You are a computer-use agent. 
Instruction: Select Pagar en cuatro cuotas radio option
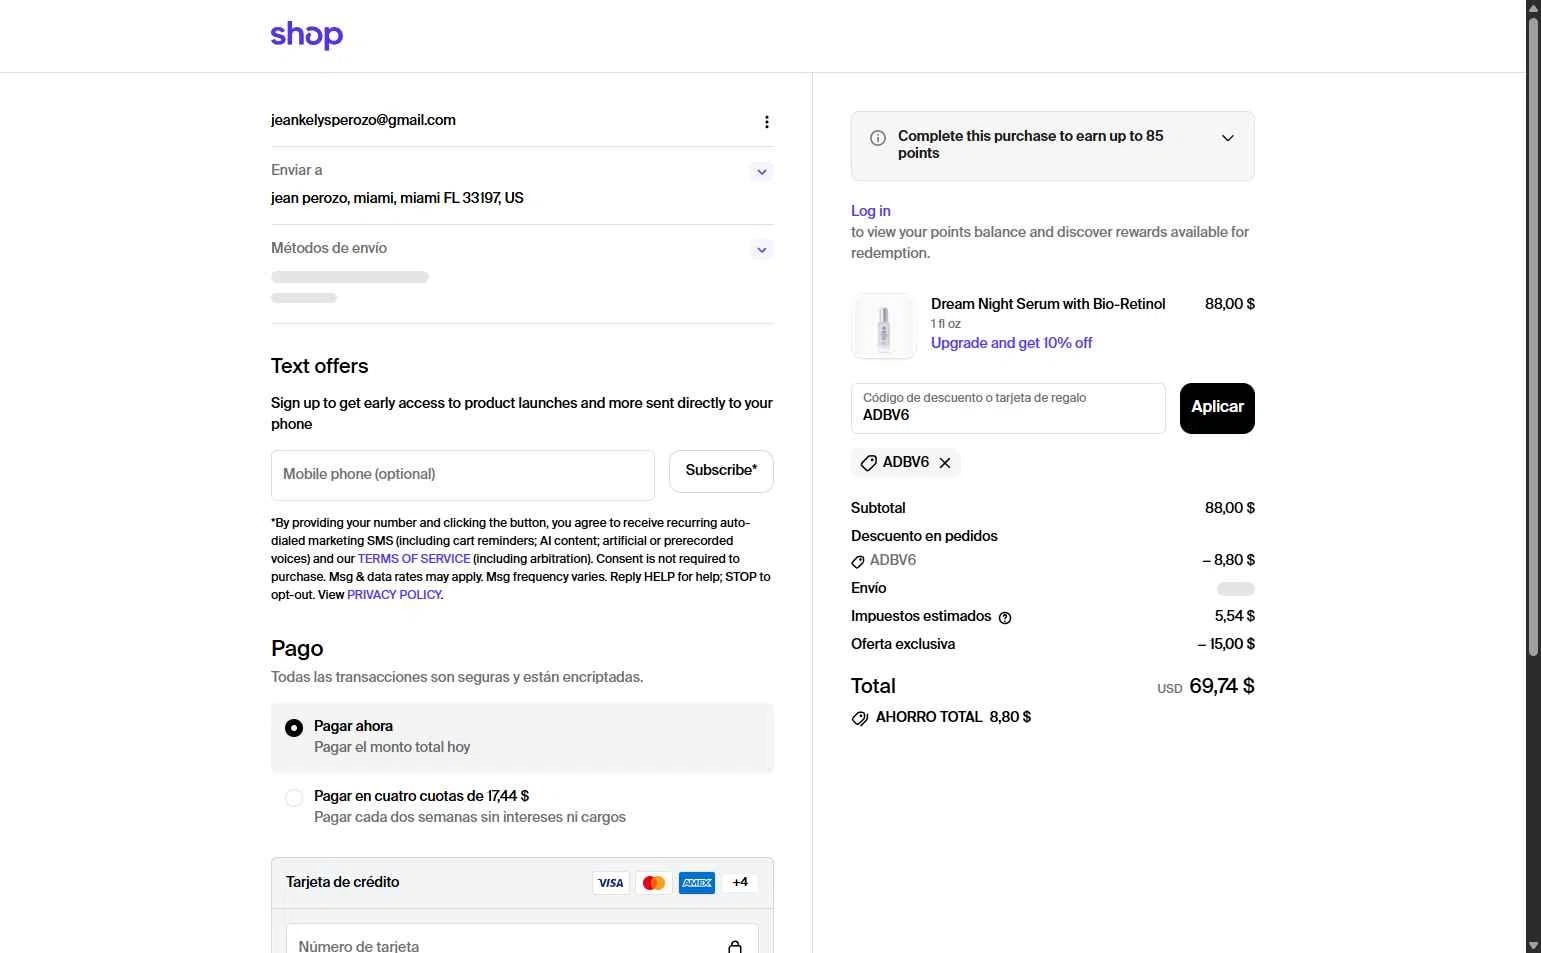tap(294, 798)
